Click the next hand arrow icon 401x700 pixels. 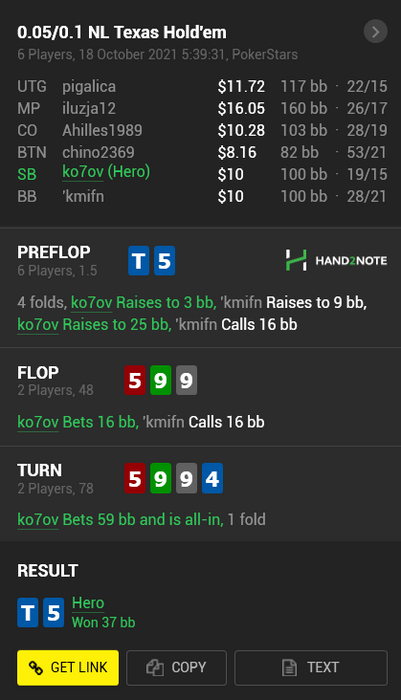375,32
